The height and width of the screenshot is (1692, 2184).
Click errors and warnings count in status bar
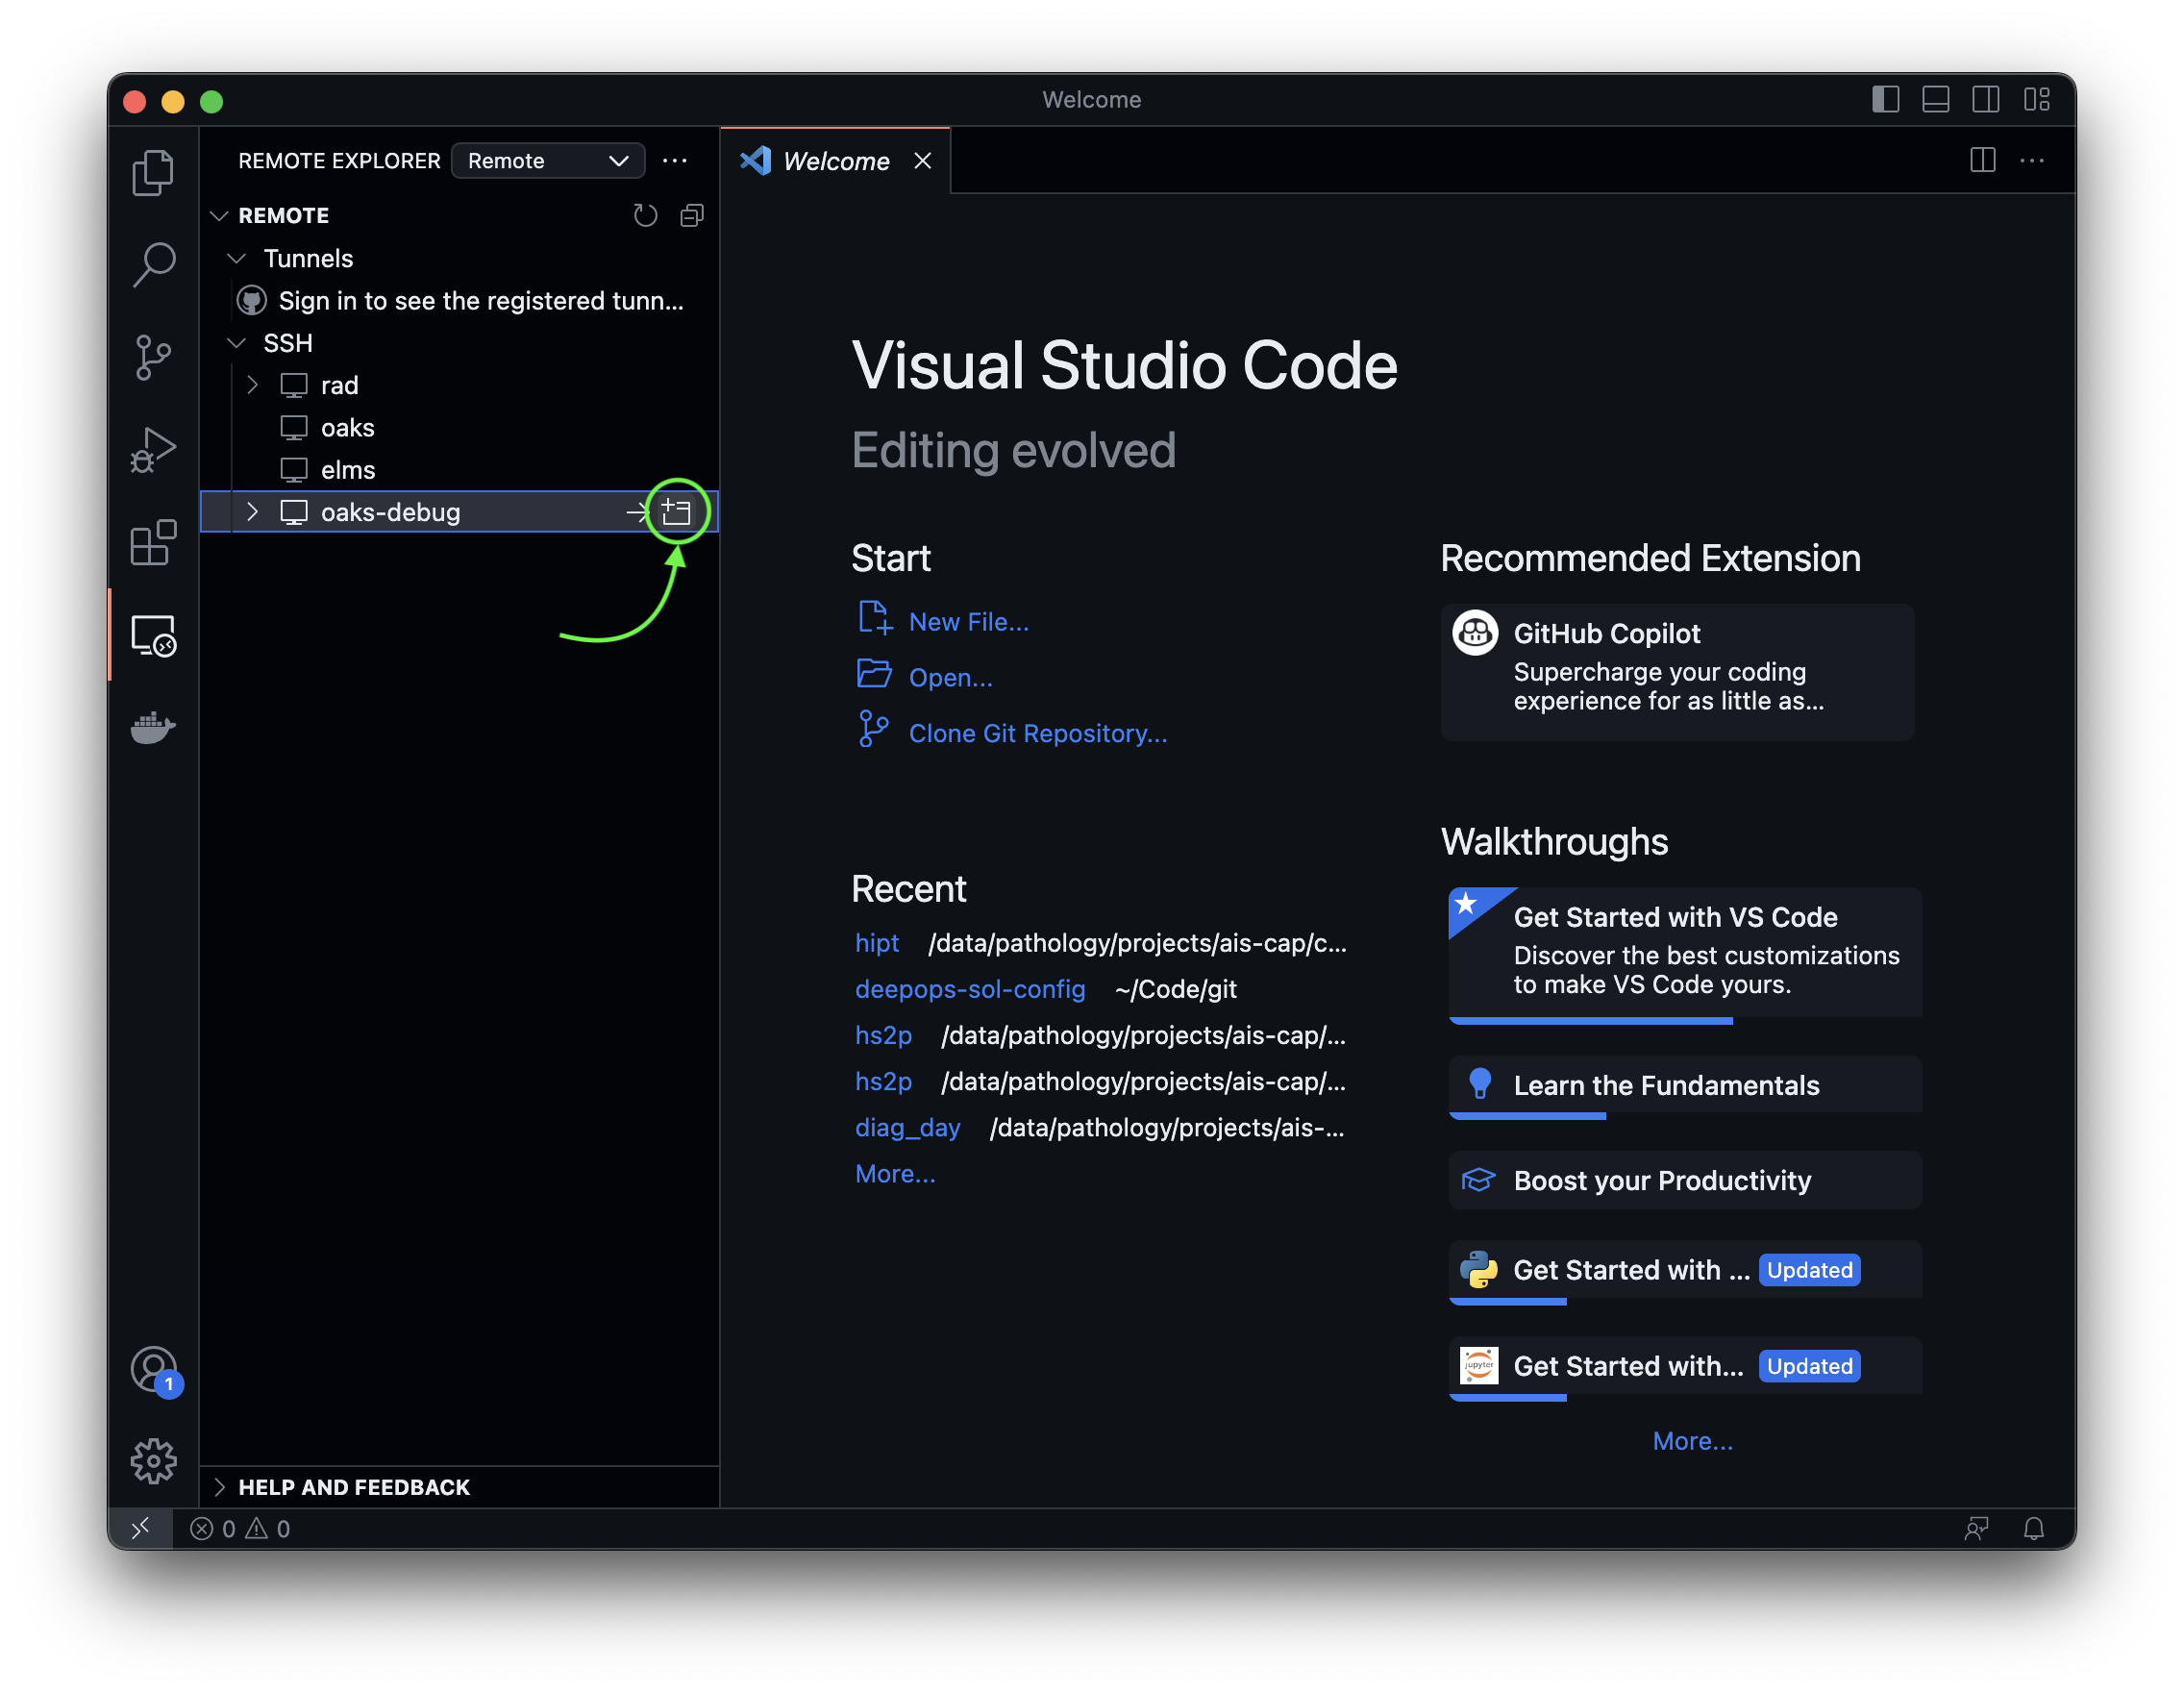240,1528
